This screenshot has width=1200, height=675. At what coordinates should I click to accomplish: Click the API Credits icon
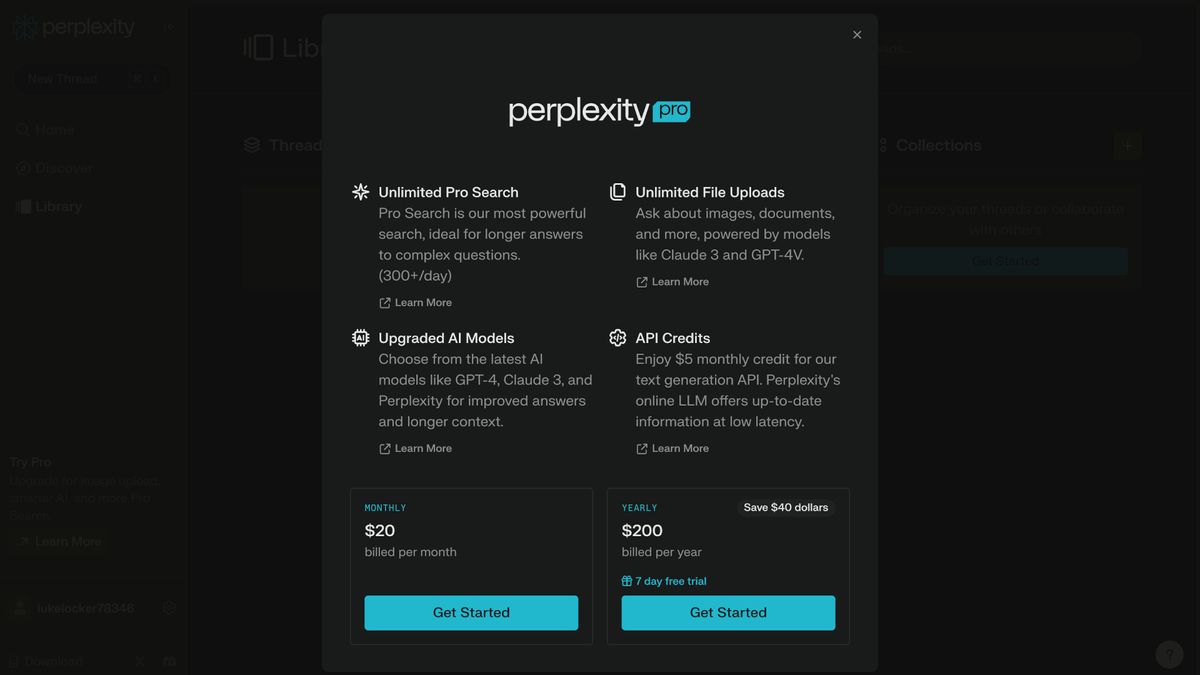618,338
